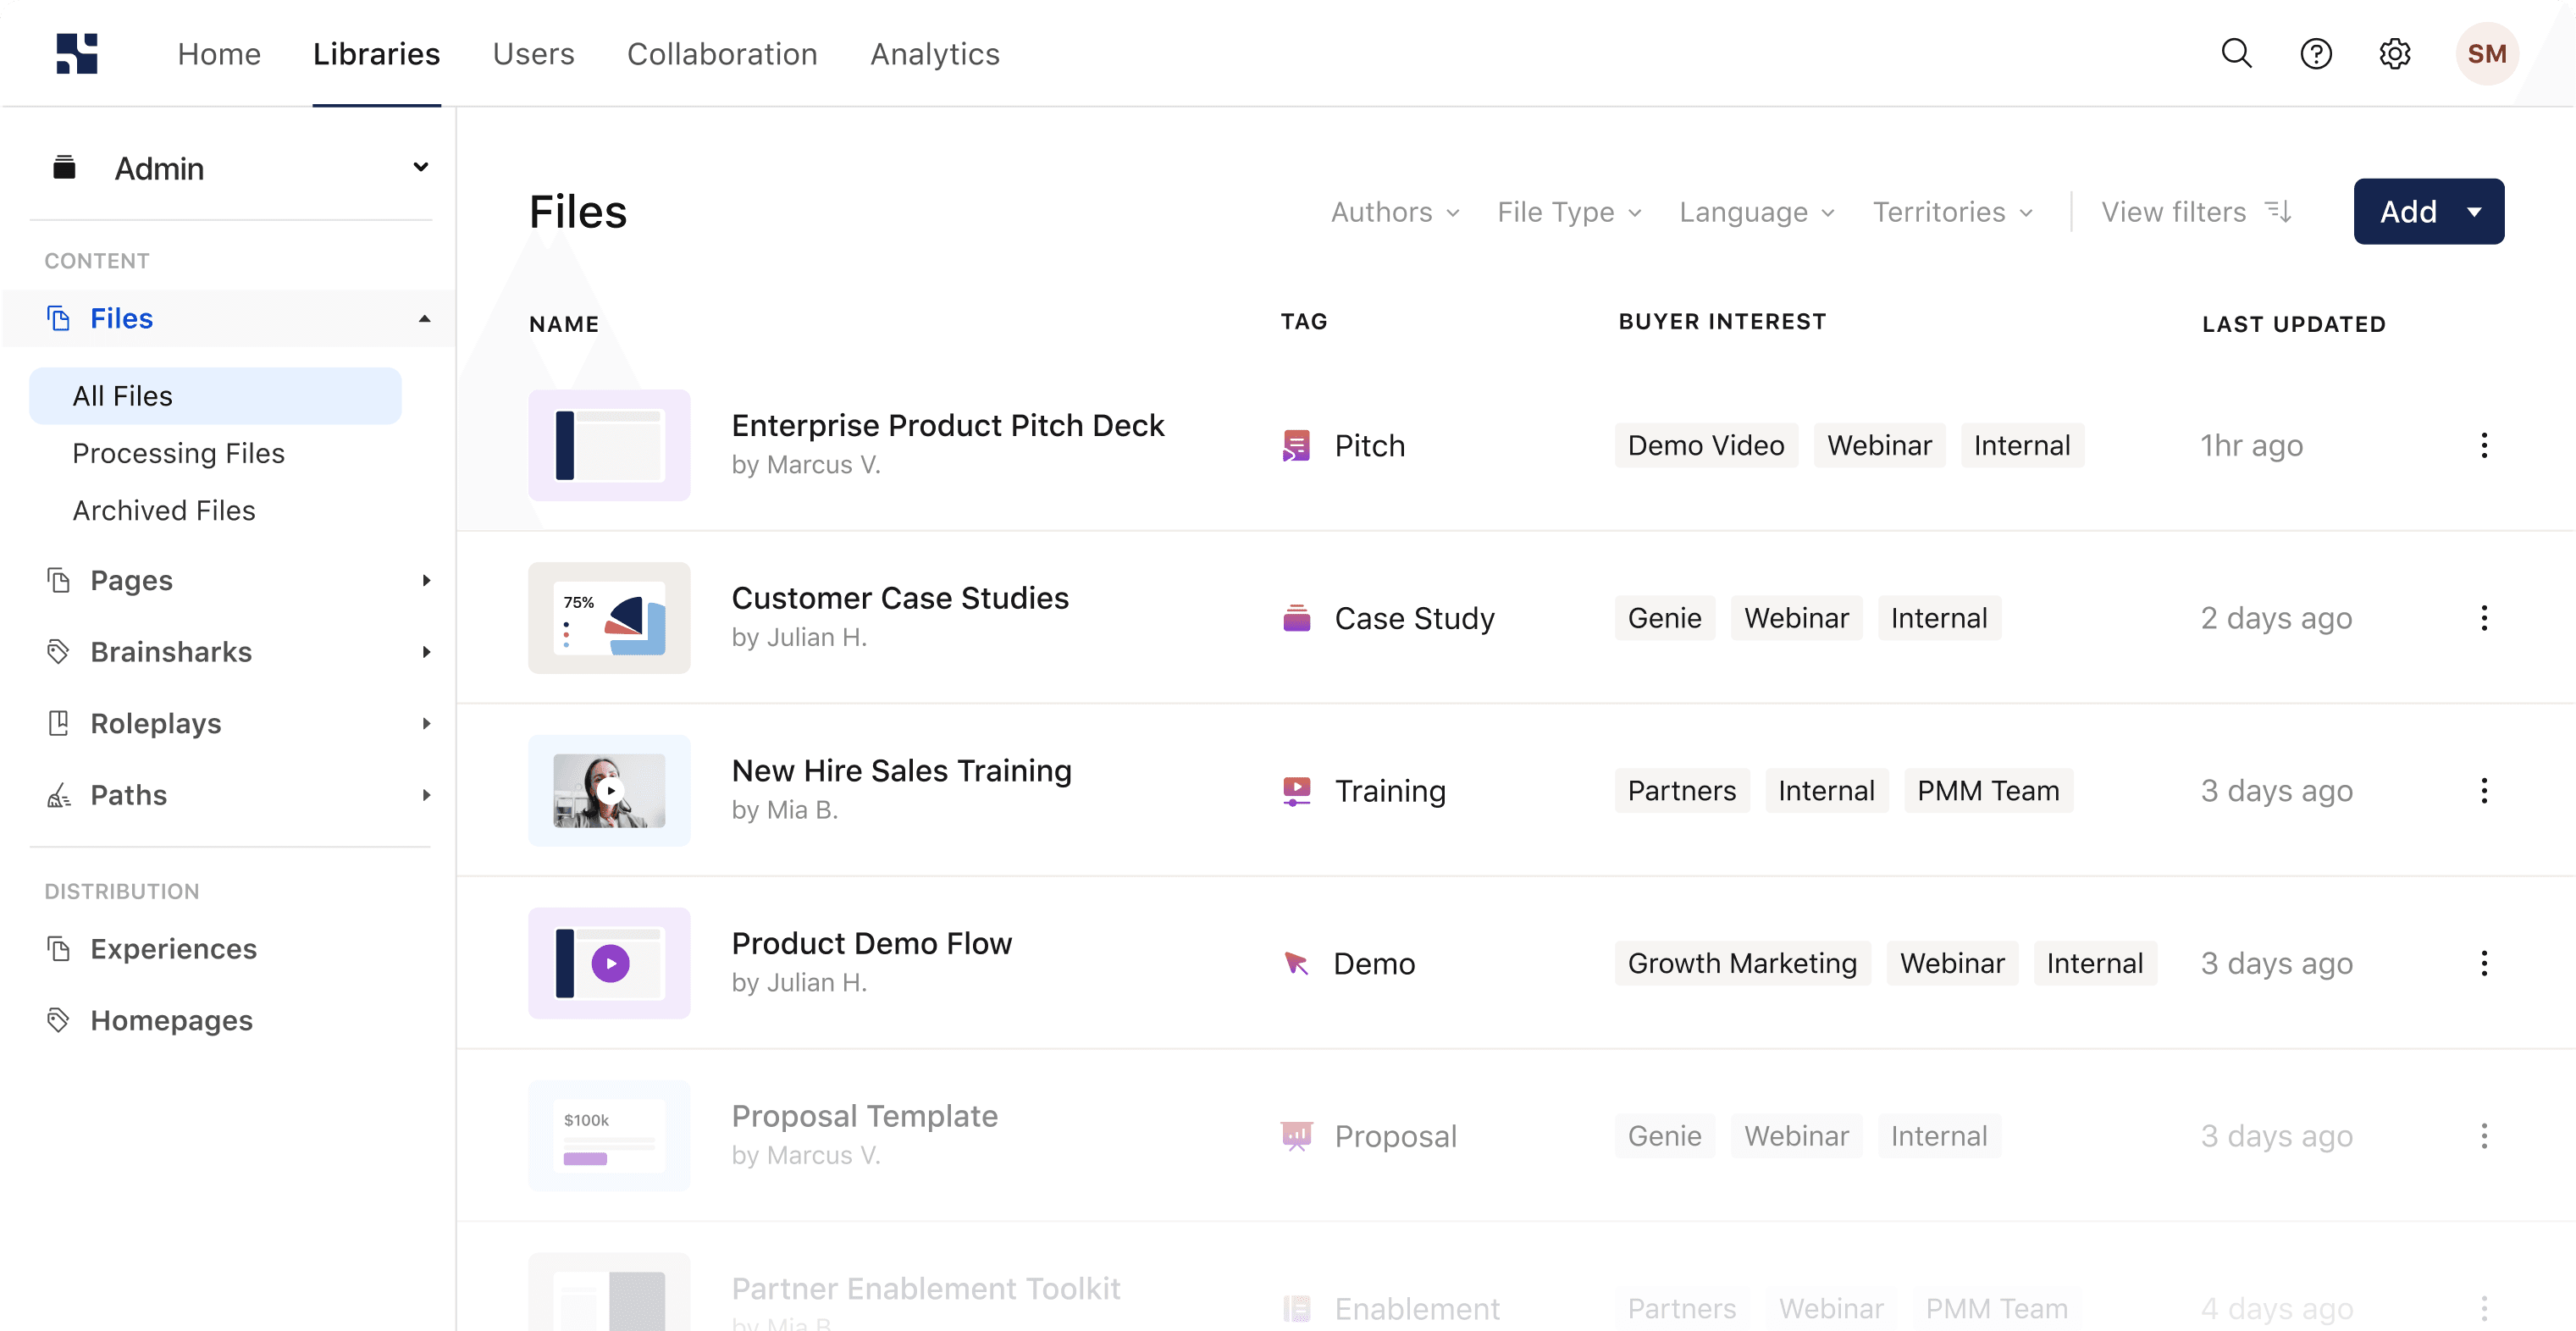The height and width of the screenshot is (1331, 2576).
Task: Open options menu for Enterprise Product Pitch Deck
Action: tap(2484, 446)
